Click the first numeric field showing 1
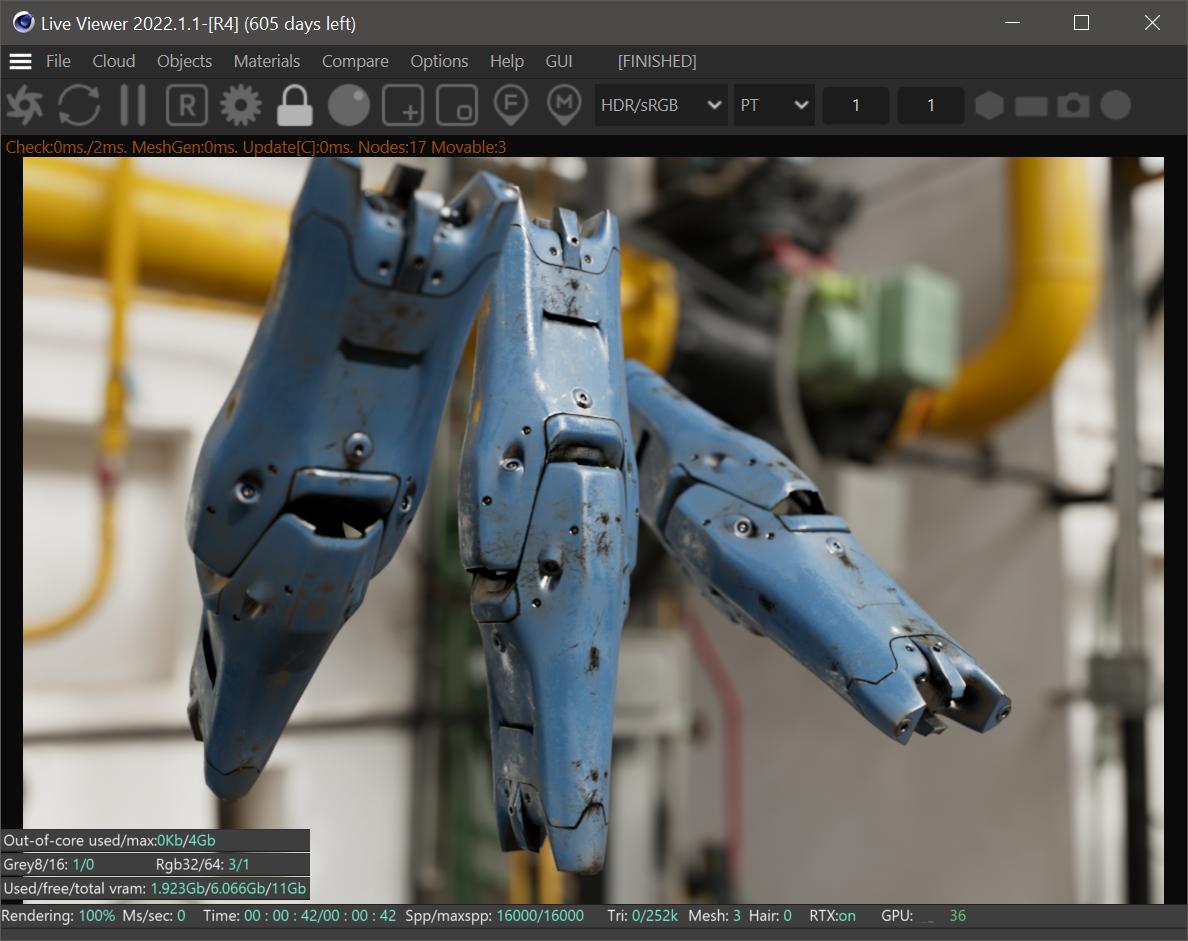Screen dimensions: 1188x941 tap(855, 105)
